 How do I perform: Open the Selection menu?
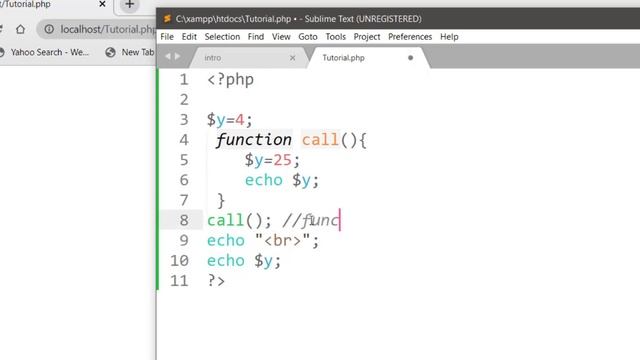[x=222, y=37]
